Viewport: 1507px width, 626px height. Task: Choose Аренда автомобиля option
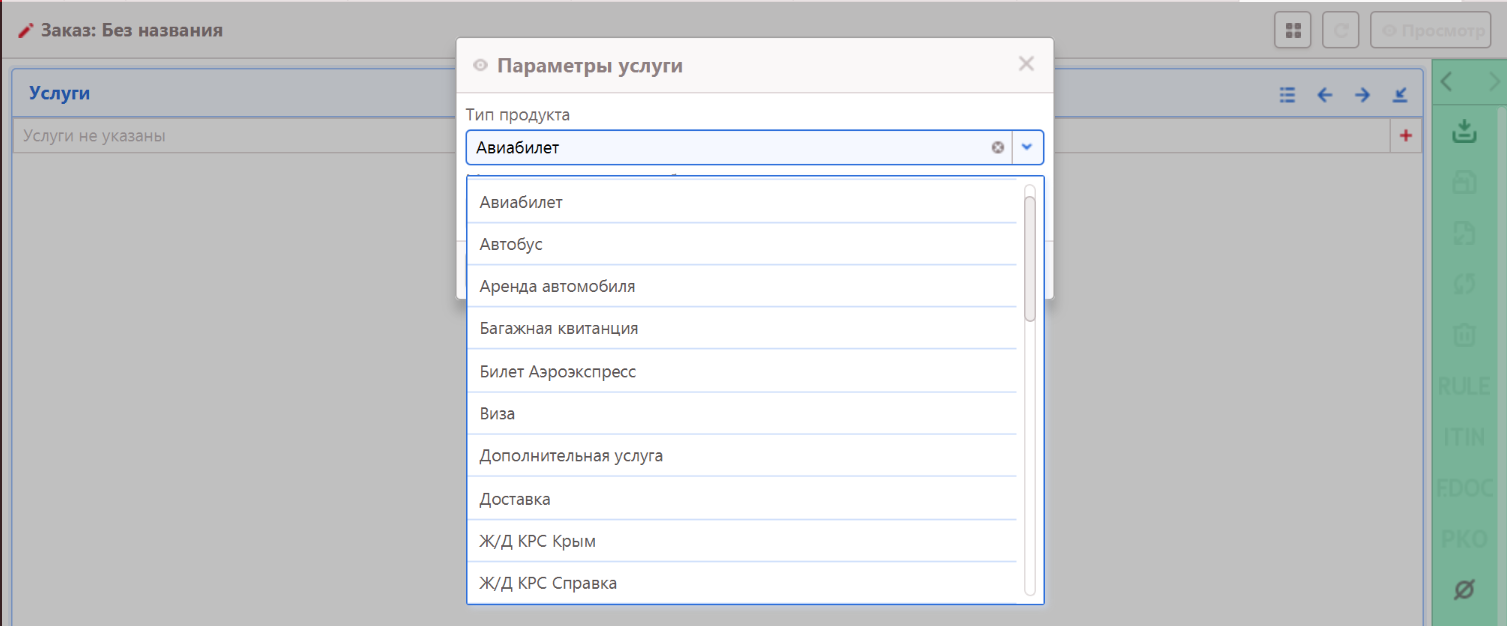[557, 286]
